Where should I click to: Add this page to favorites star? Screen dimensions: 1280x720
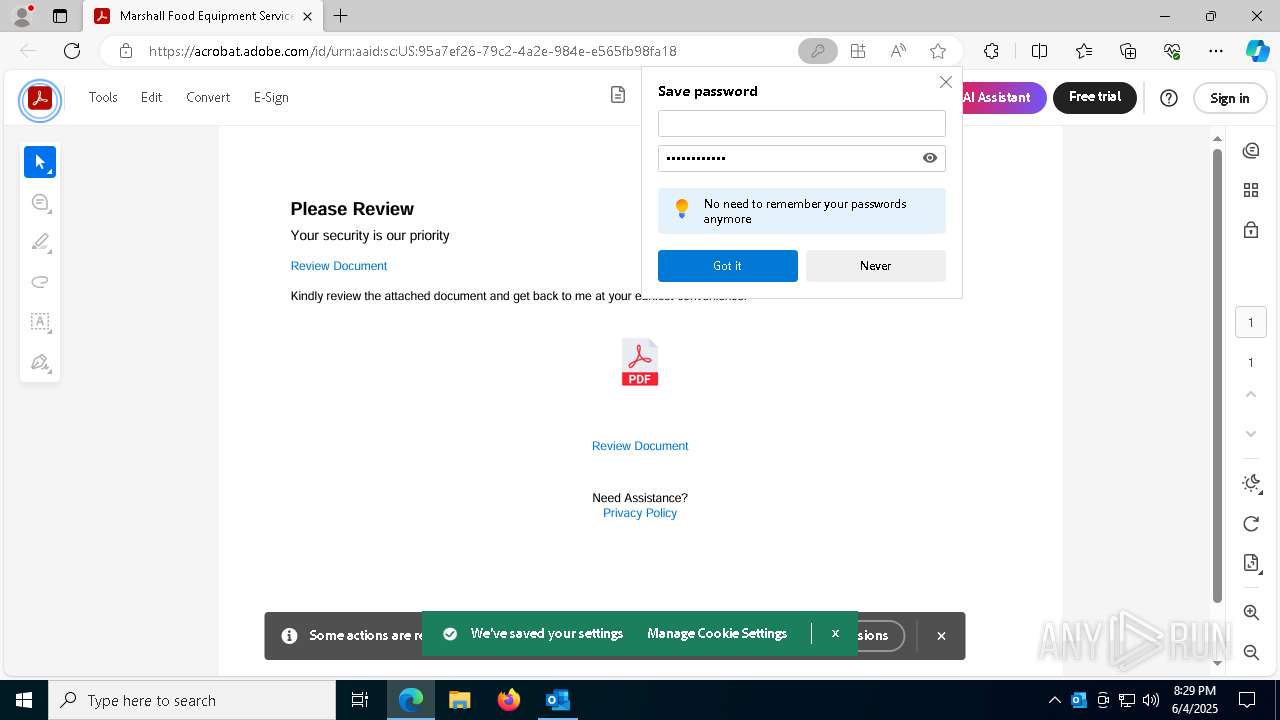pyautogui.click(x=938, y=51)
